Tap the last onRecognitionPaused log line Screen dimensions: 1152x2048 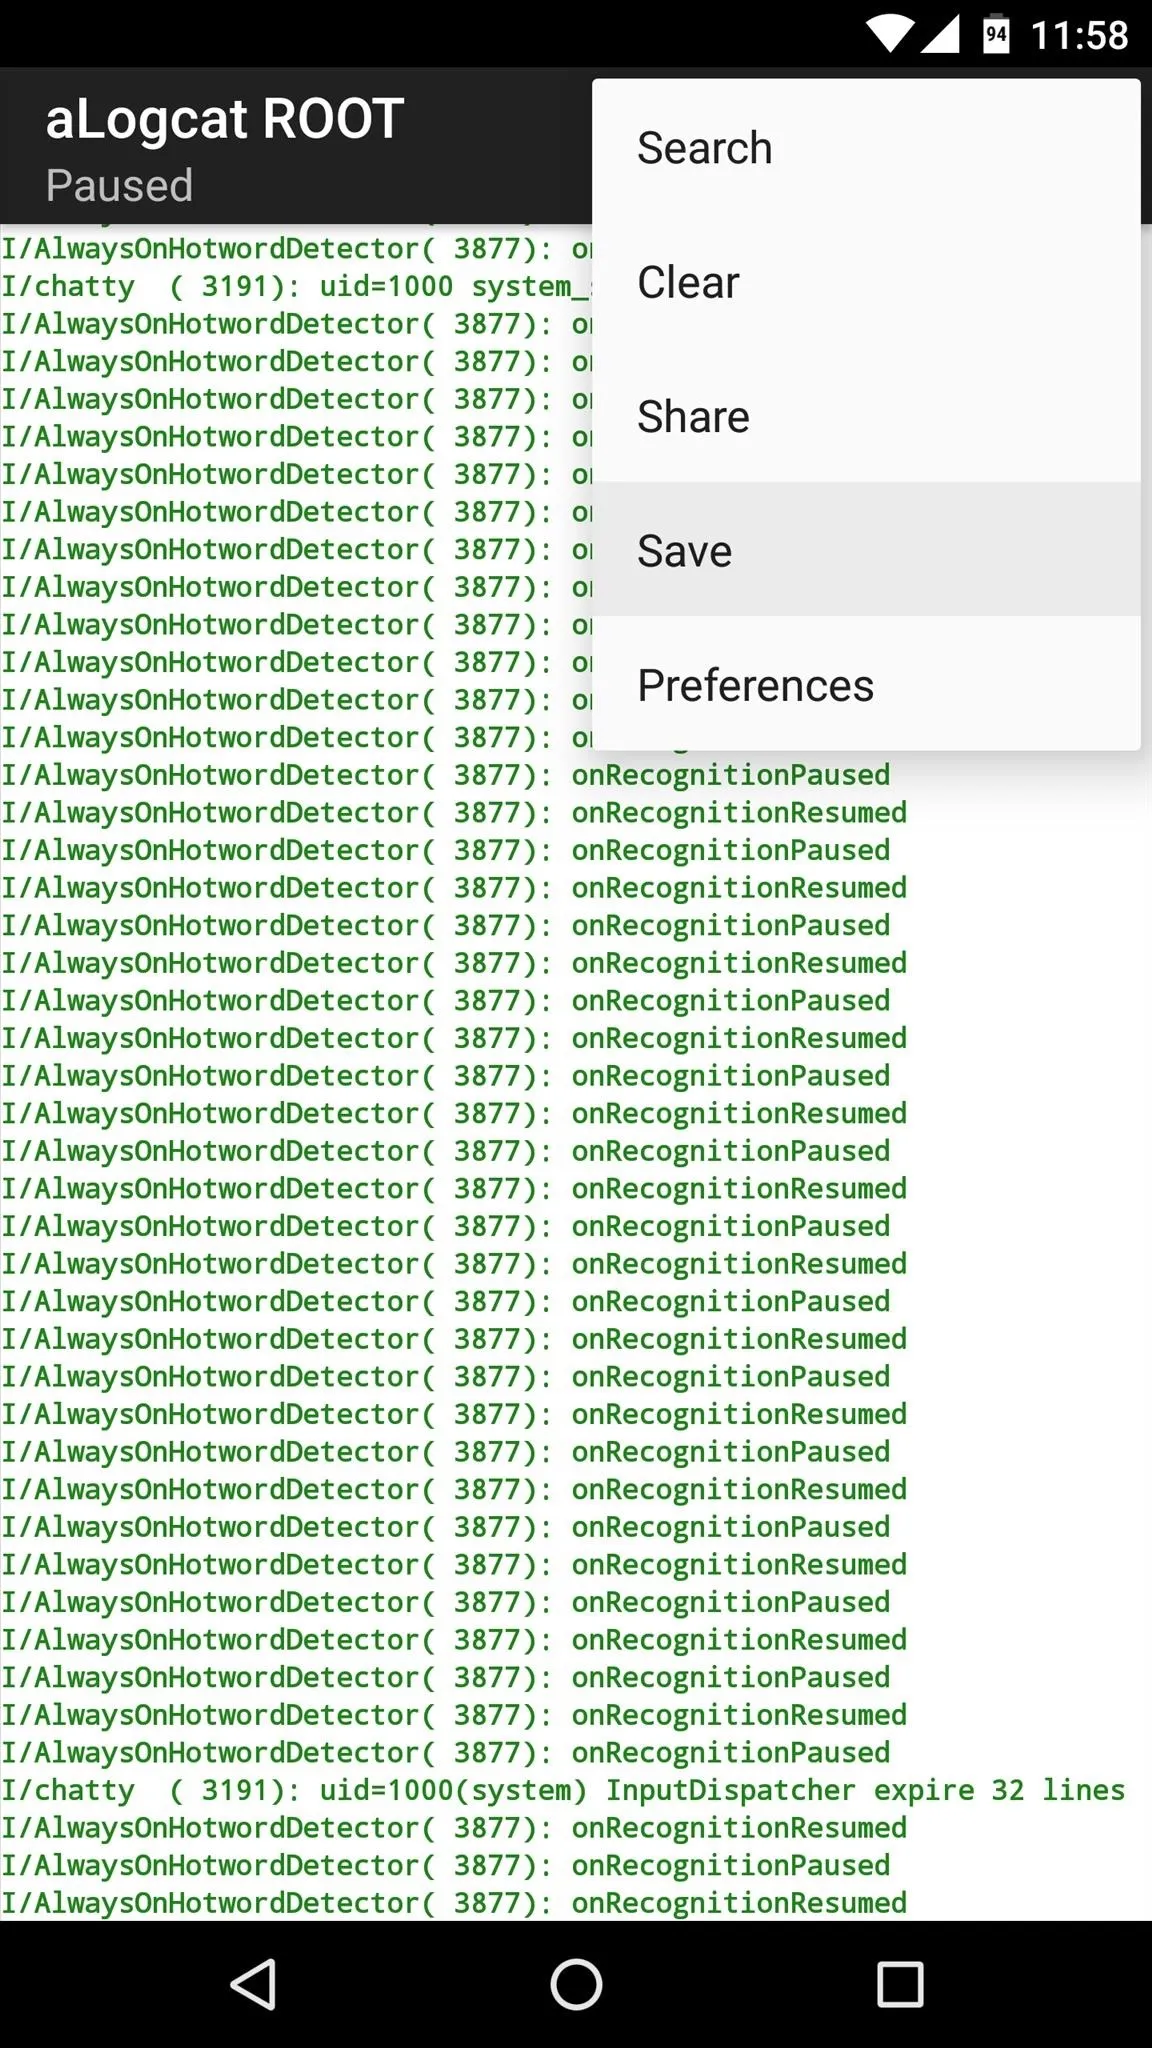(x=445, y=1865)
